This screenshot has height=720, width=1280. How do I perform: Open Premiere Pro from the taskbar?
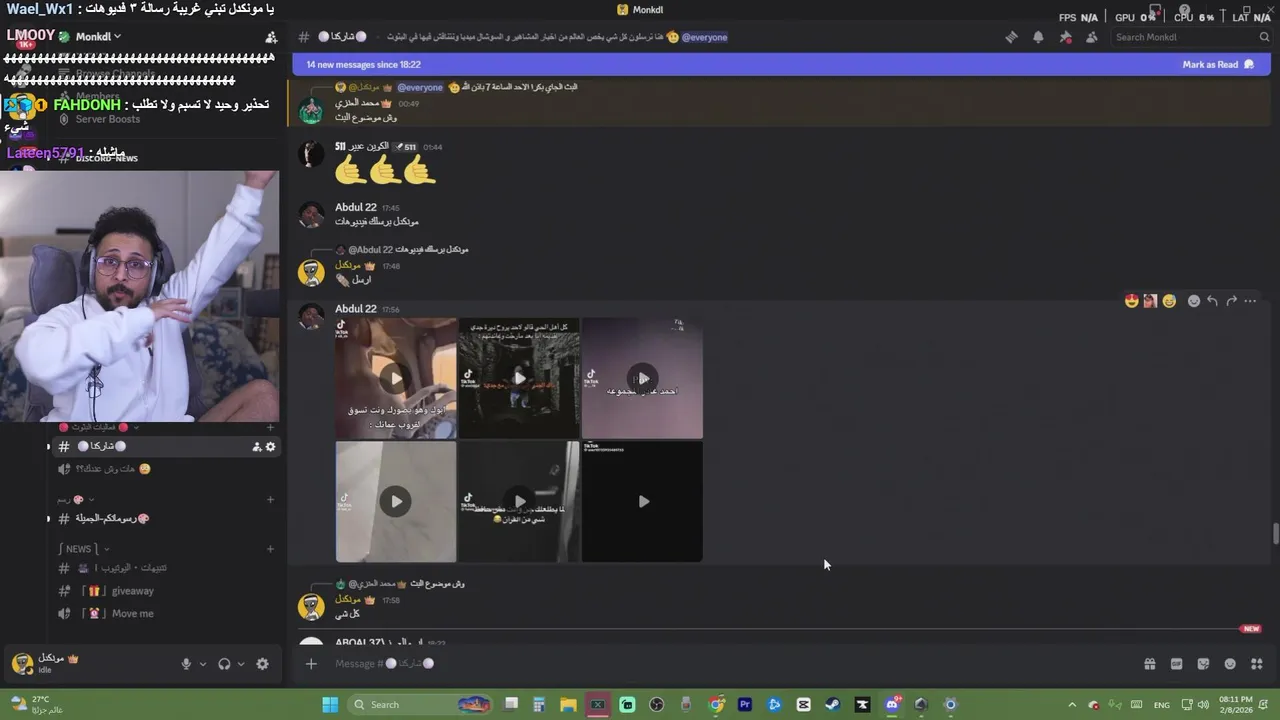click(x=745, y=704)
